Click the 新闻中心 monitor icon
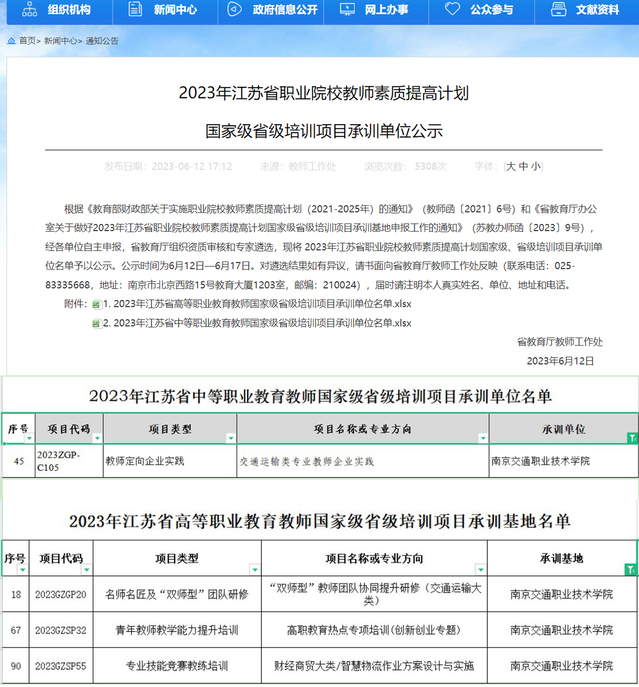The image size is (639, 687). (135, 11)
